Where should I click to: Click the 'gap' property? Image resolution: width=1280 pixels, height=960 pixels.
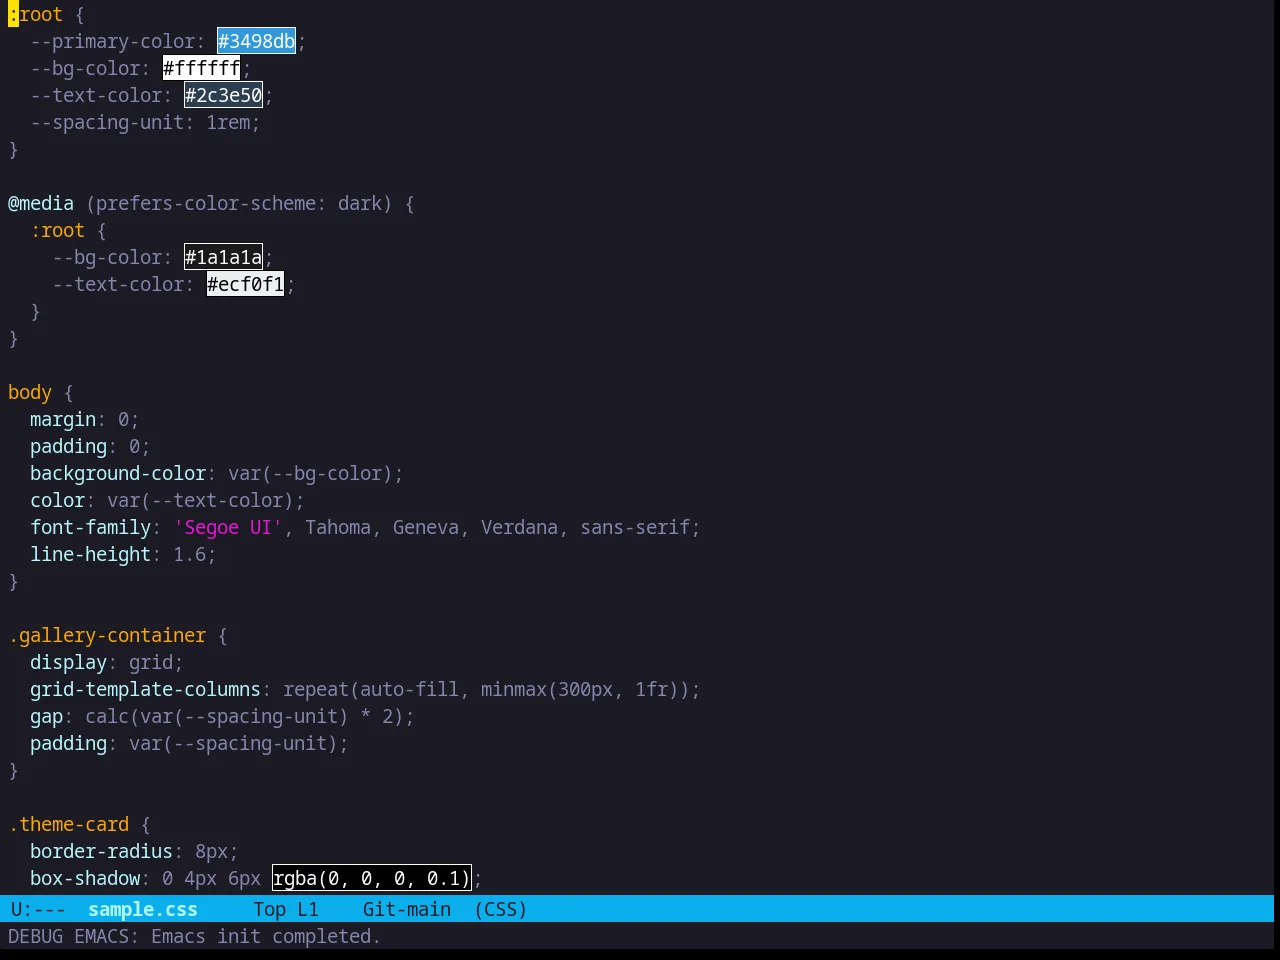tap(46, 716)
